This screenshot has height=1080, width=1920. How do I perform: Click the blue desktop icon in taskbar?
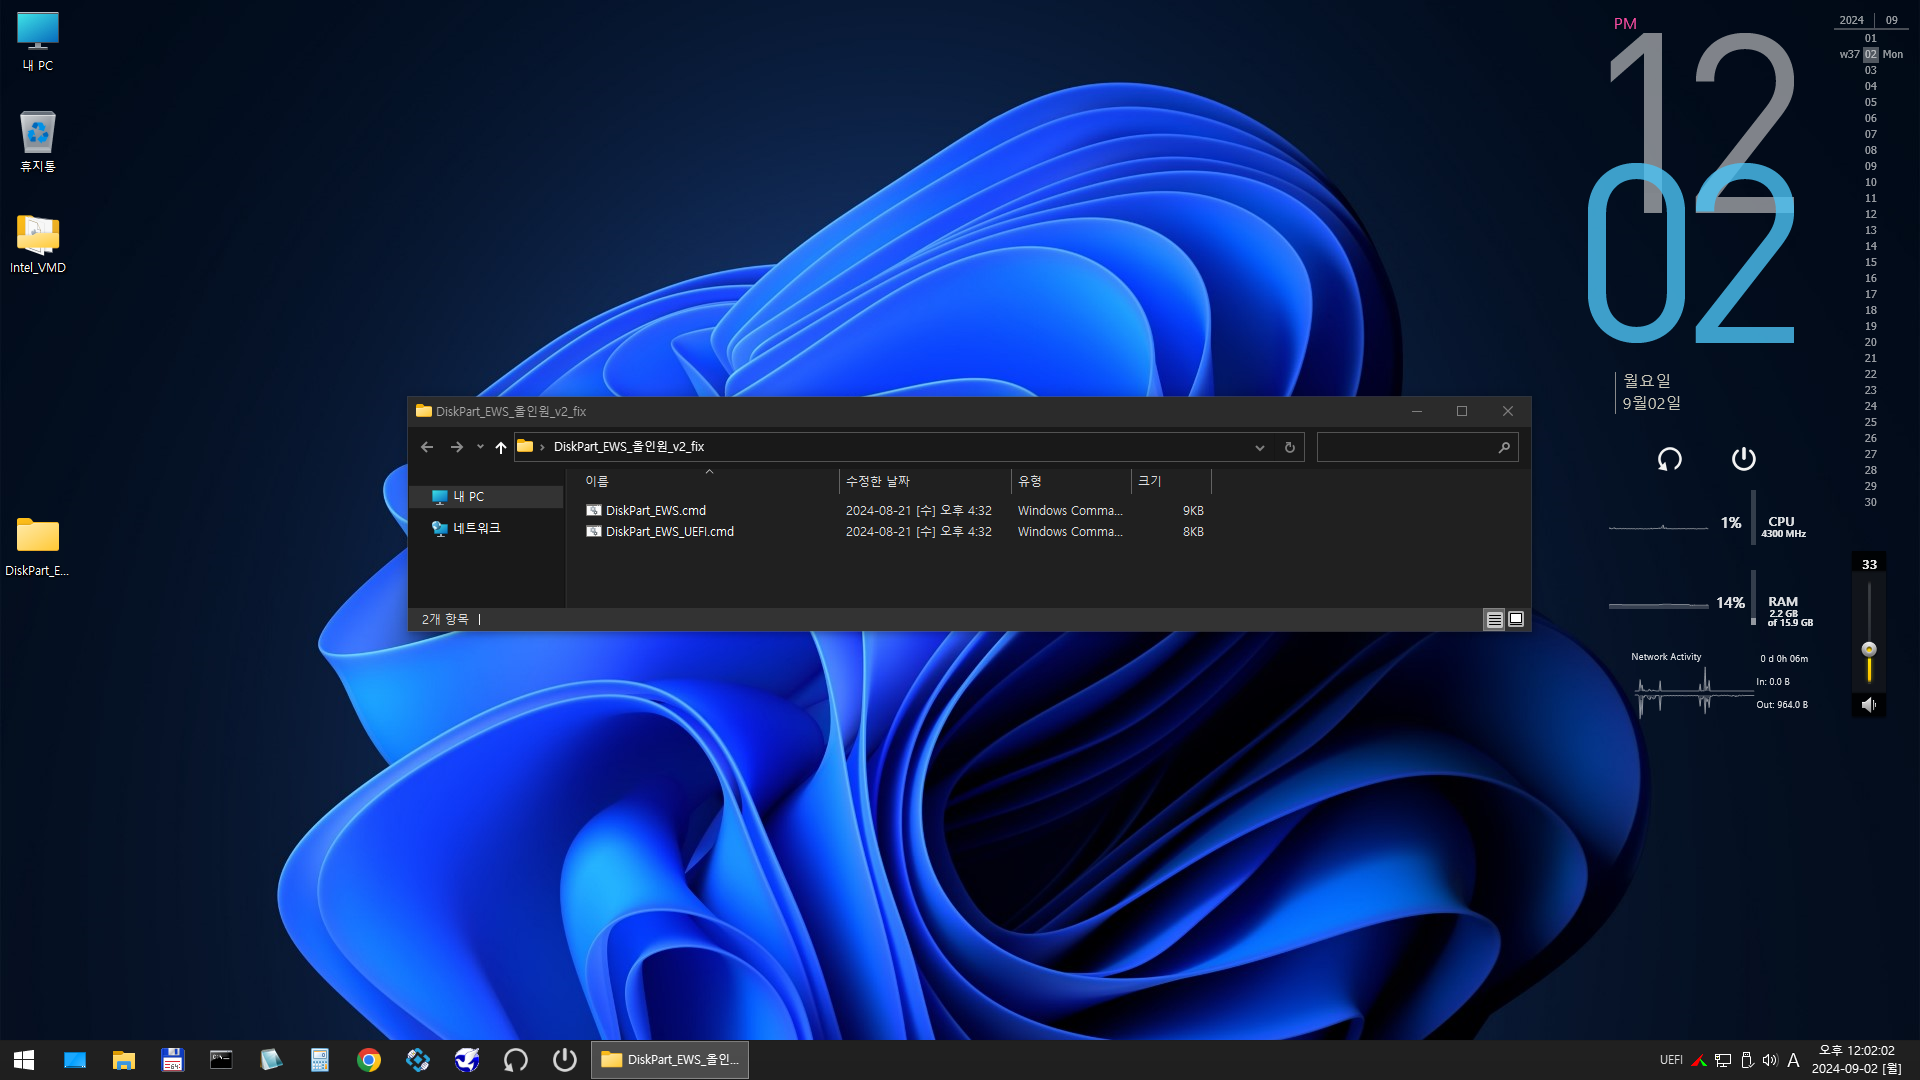tap(75, 1060)
